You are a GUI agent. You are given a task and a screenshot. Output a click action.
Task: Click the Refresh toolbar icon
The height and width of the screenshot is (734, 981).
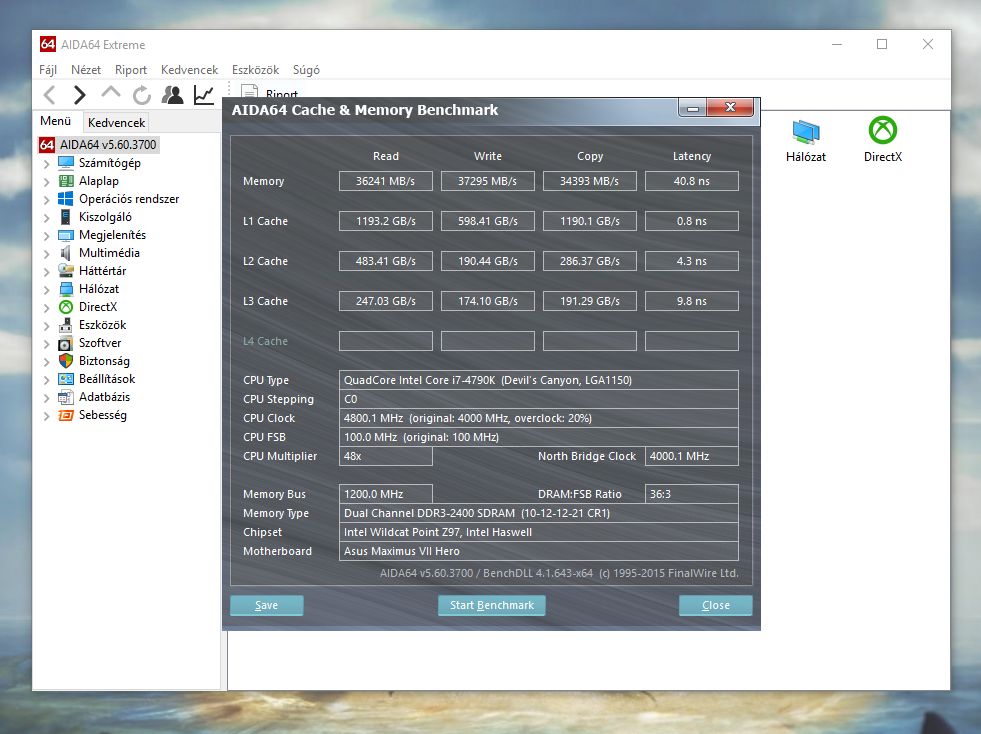(x=142, y=95)
